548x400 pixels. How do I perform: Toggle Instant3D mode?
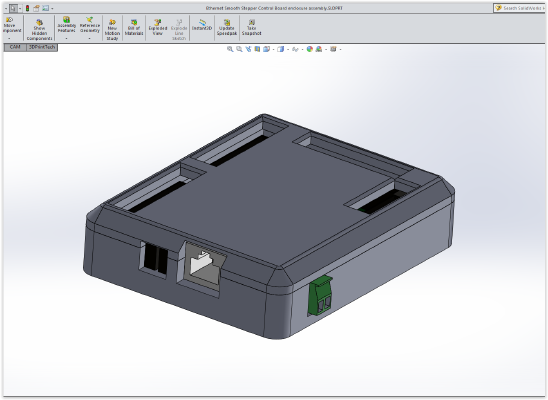tap(202, 25)
